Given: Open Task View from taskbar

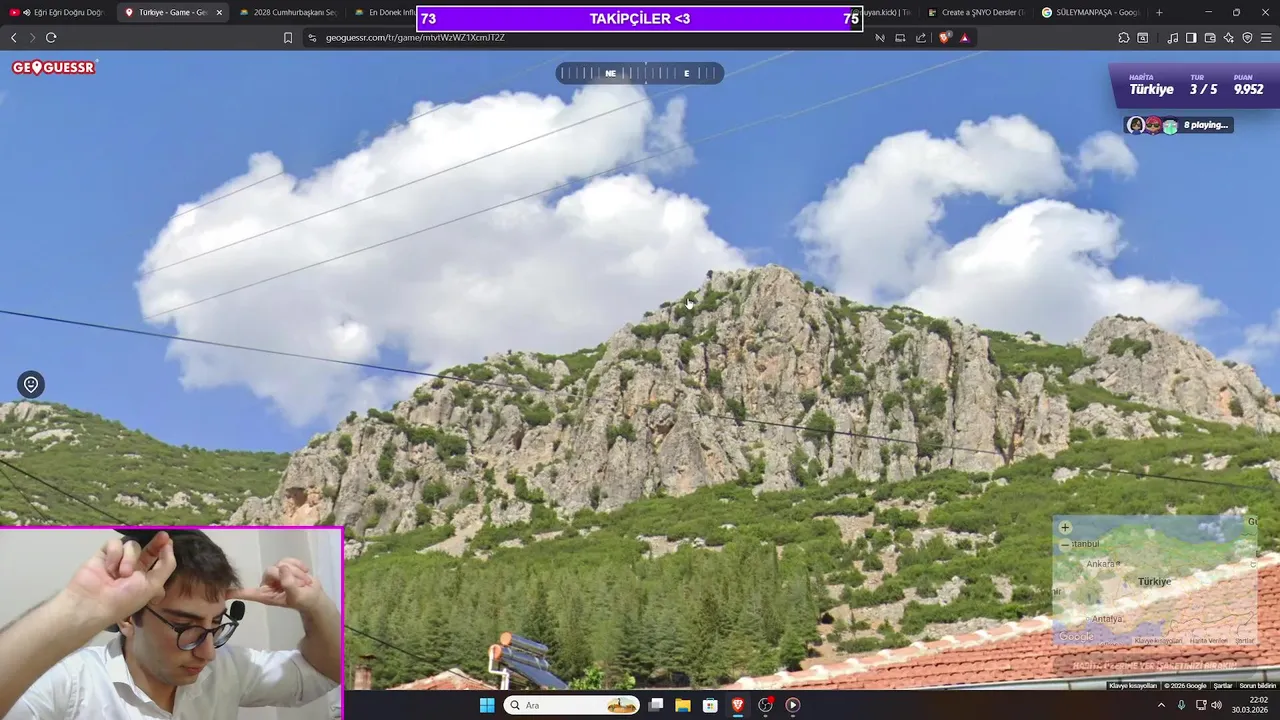Looking at the screenshot, I should click(656, 705).
